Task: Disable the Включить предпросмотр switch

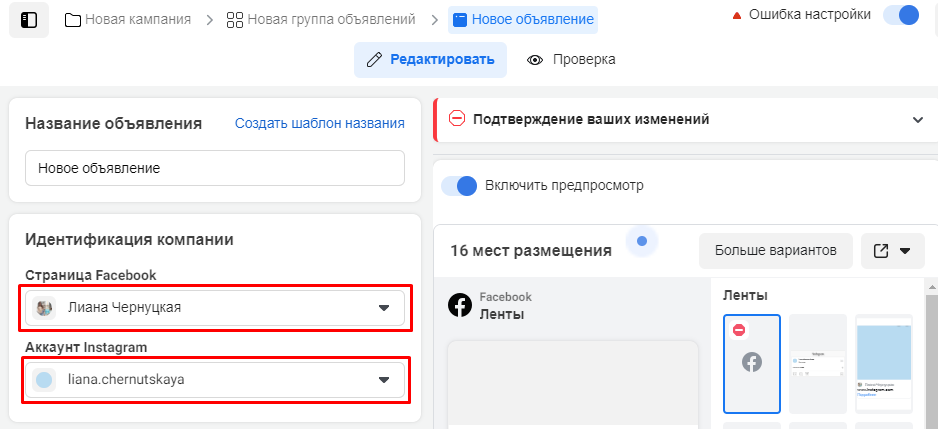Action: point(459,186)
